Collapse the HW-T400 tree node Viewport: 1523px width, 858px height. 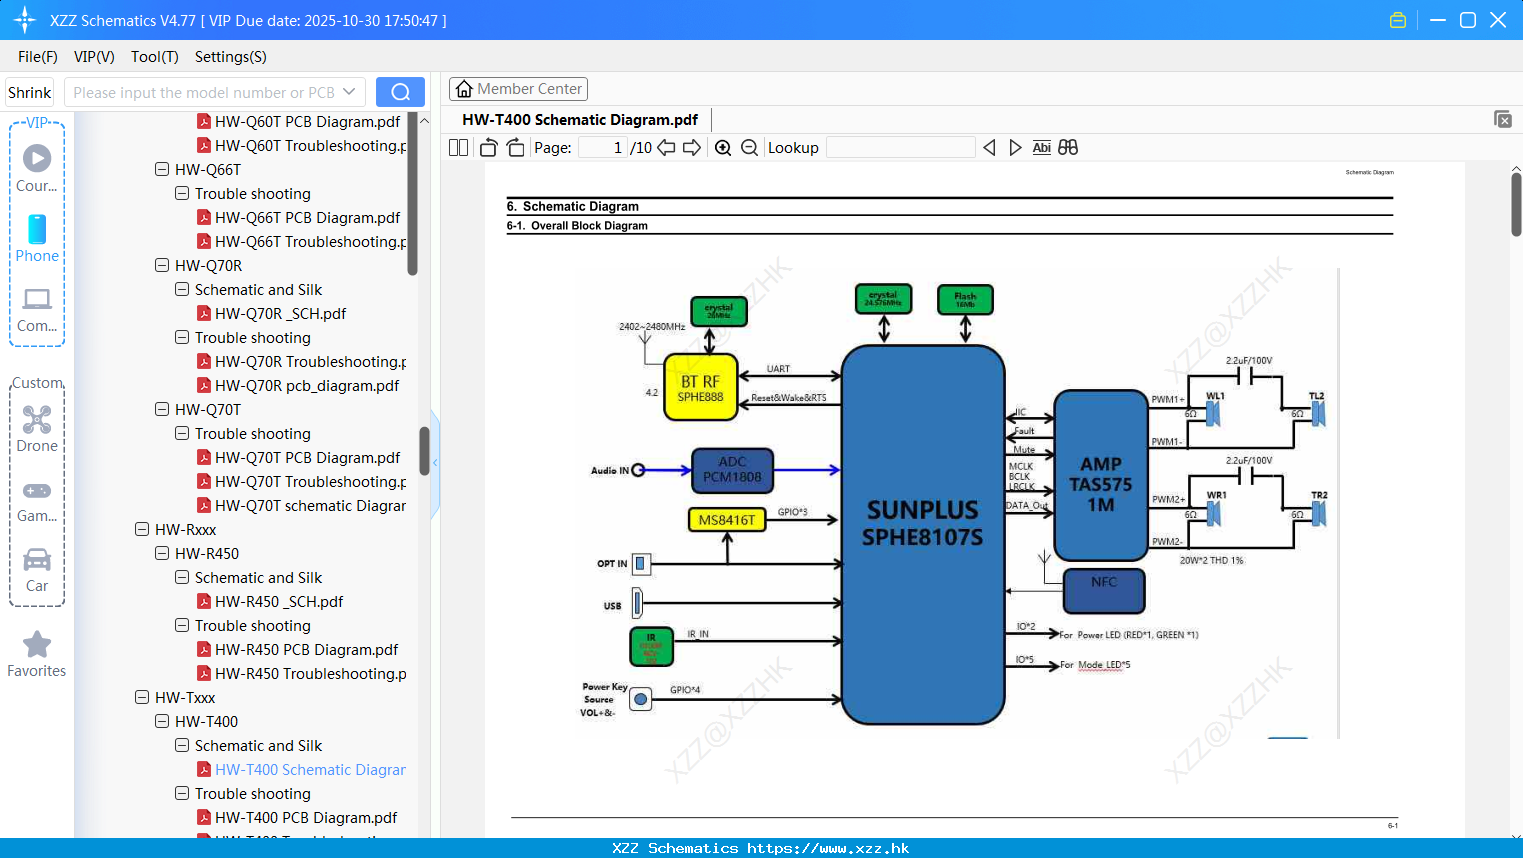tap(162, 721)
